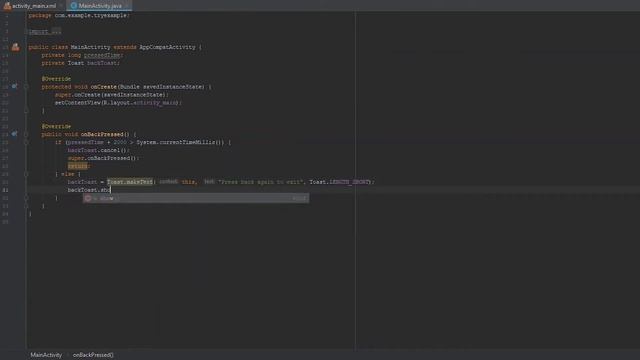Click the pressedTime field declaration
This screenshot has width=640, height=360.
[x=102, y=55]
